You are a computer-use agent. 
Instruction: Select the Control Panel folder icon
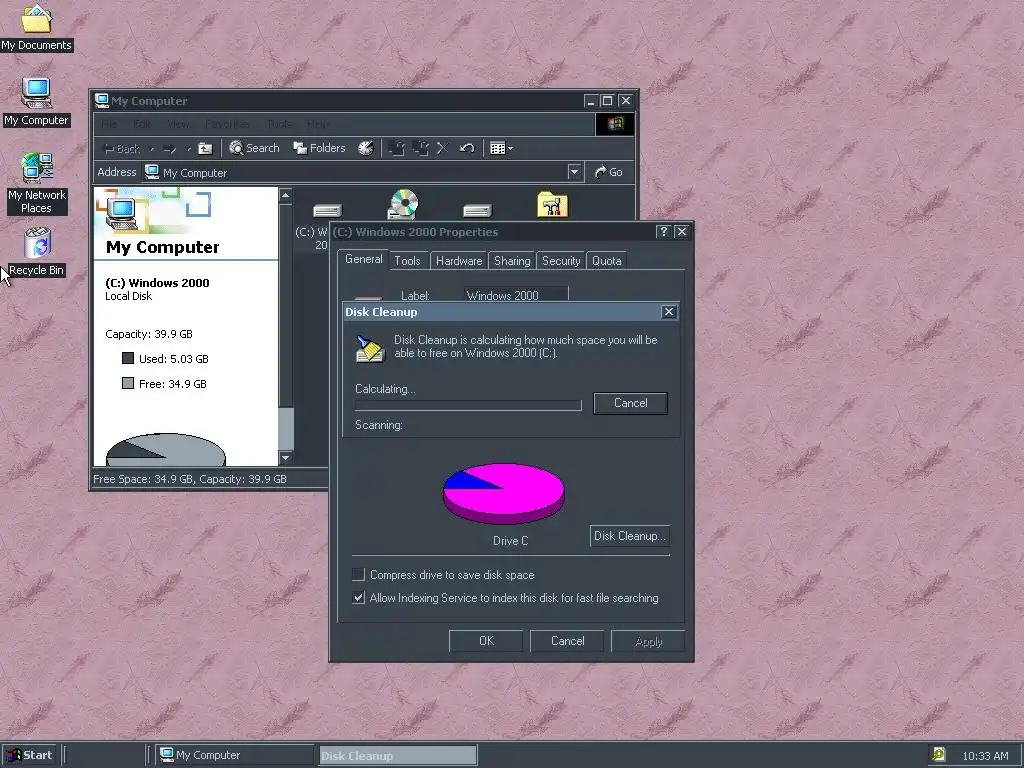pyautogui.click(x=552, y=204)
